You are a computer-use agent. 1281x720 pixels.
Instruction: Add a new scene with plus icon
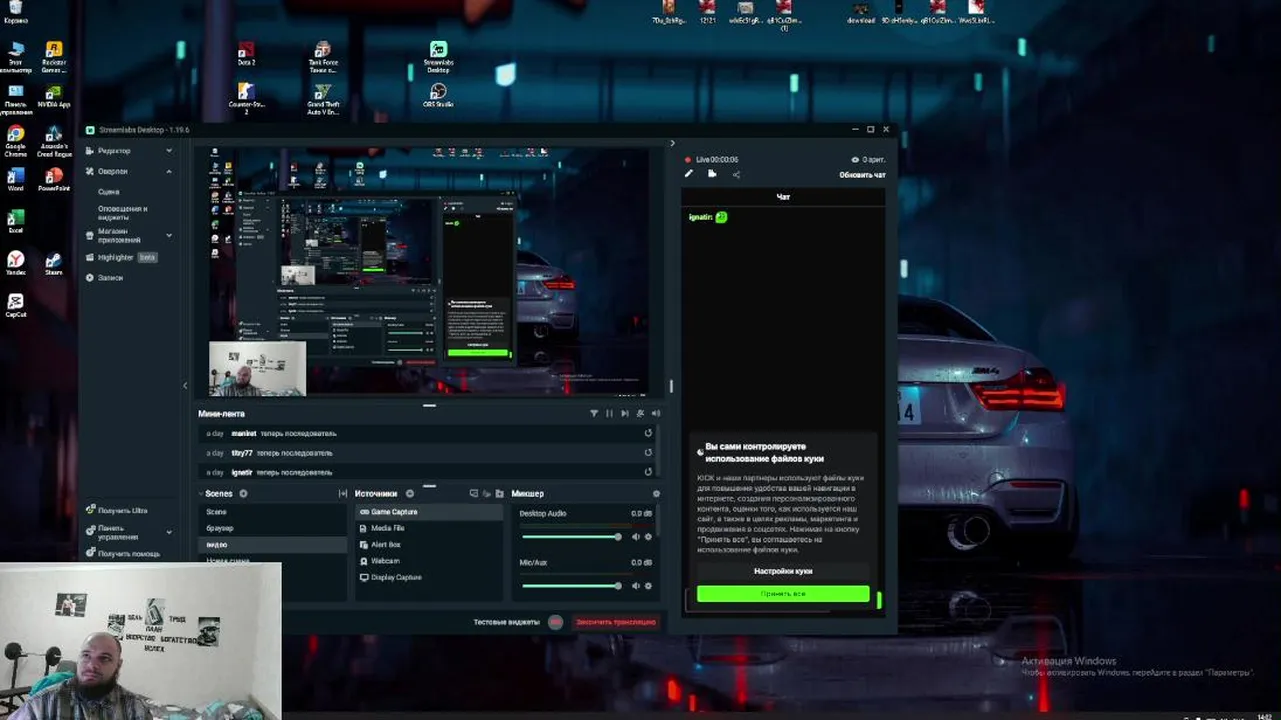[243, 494]
